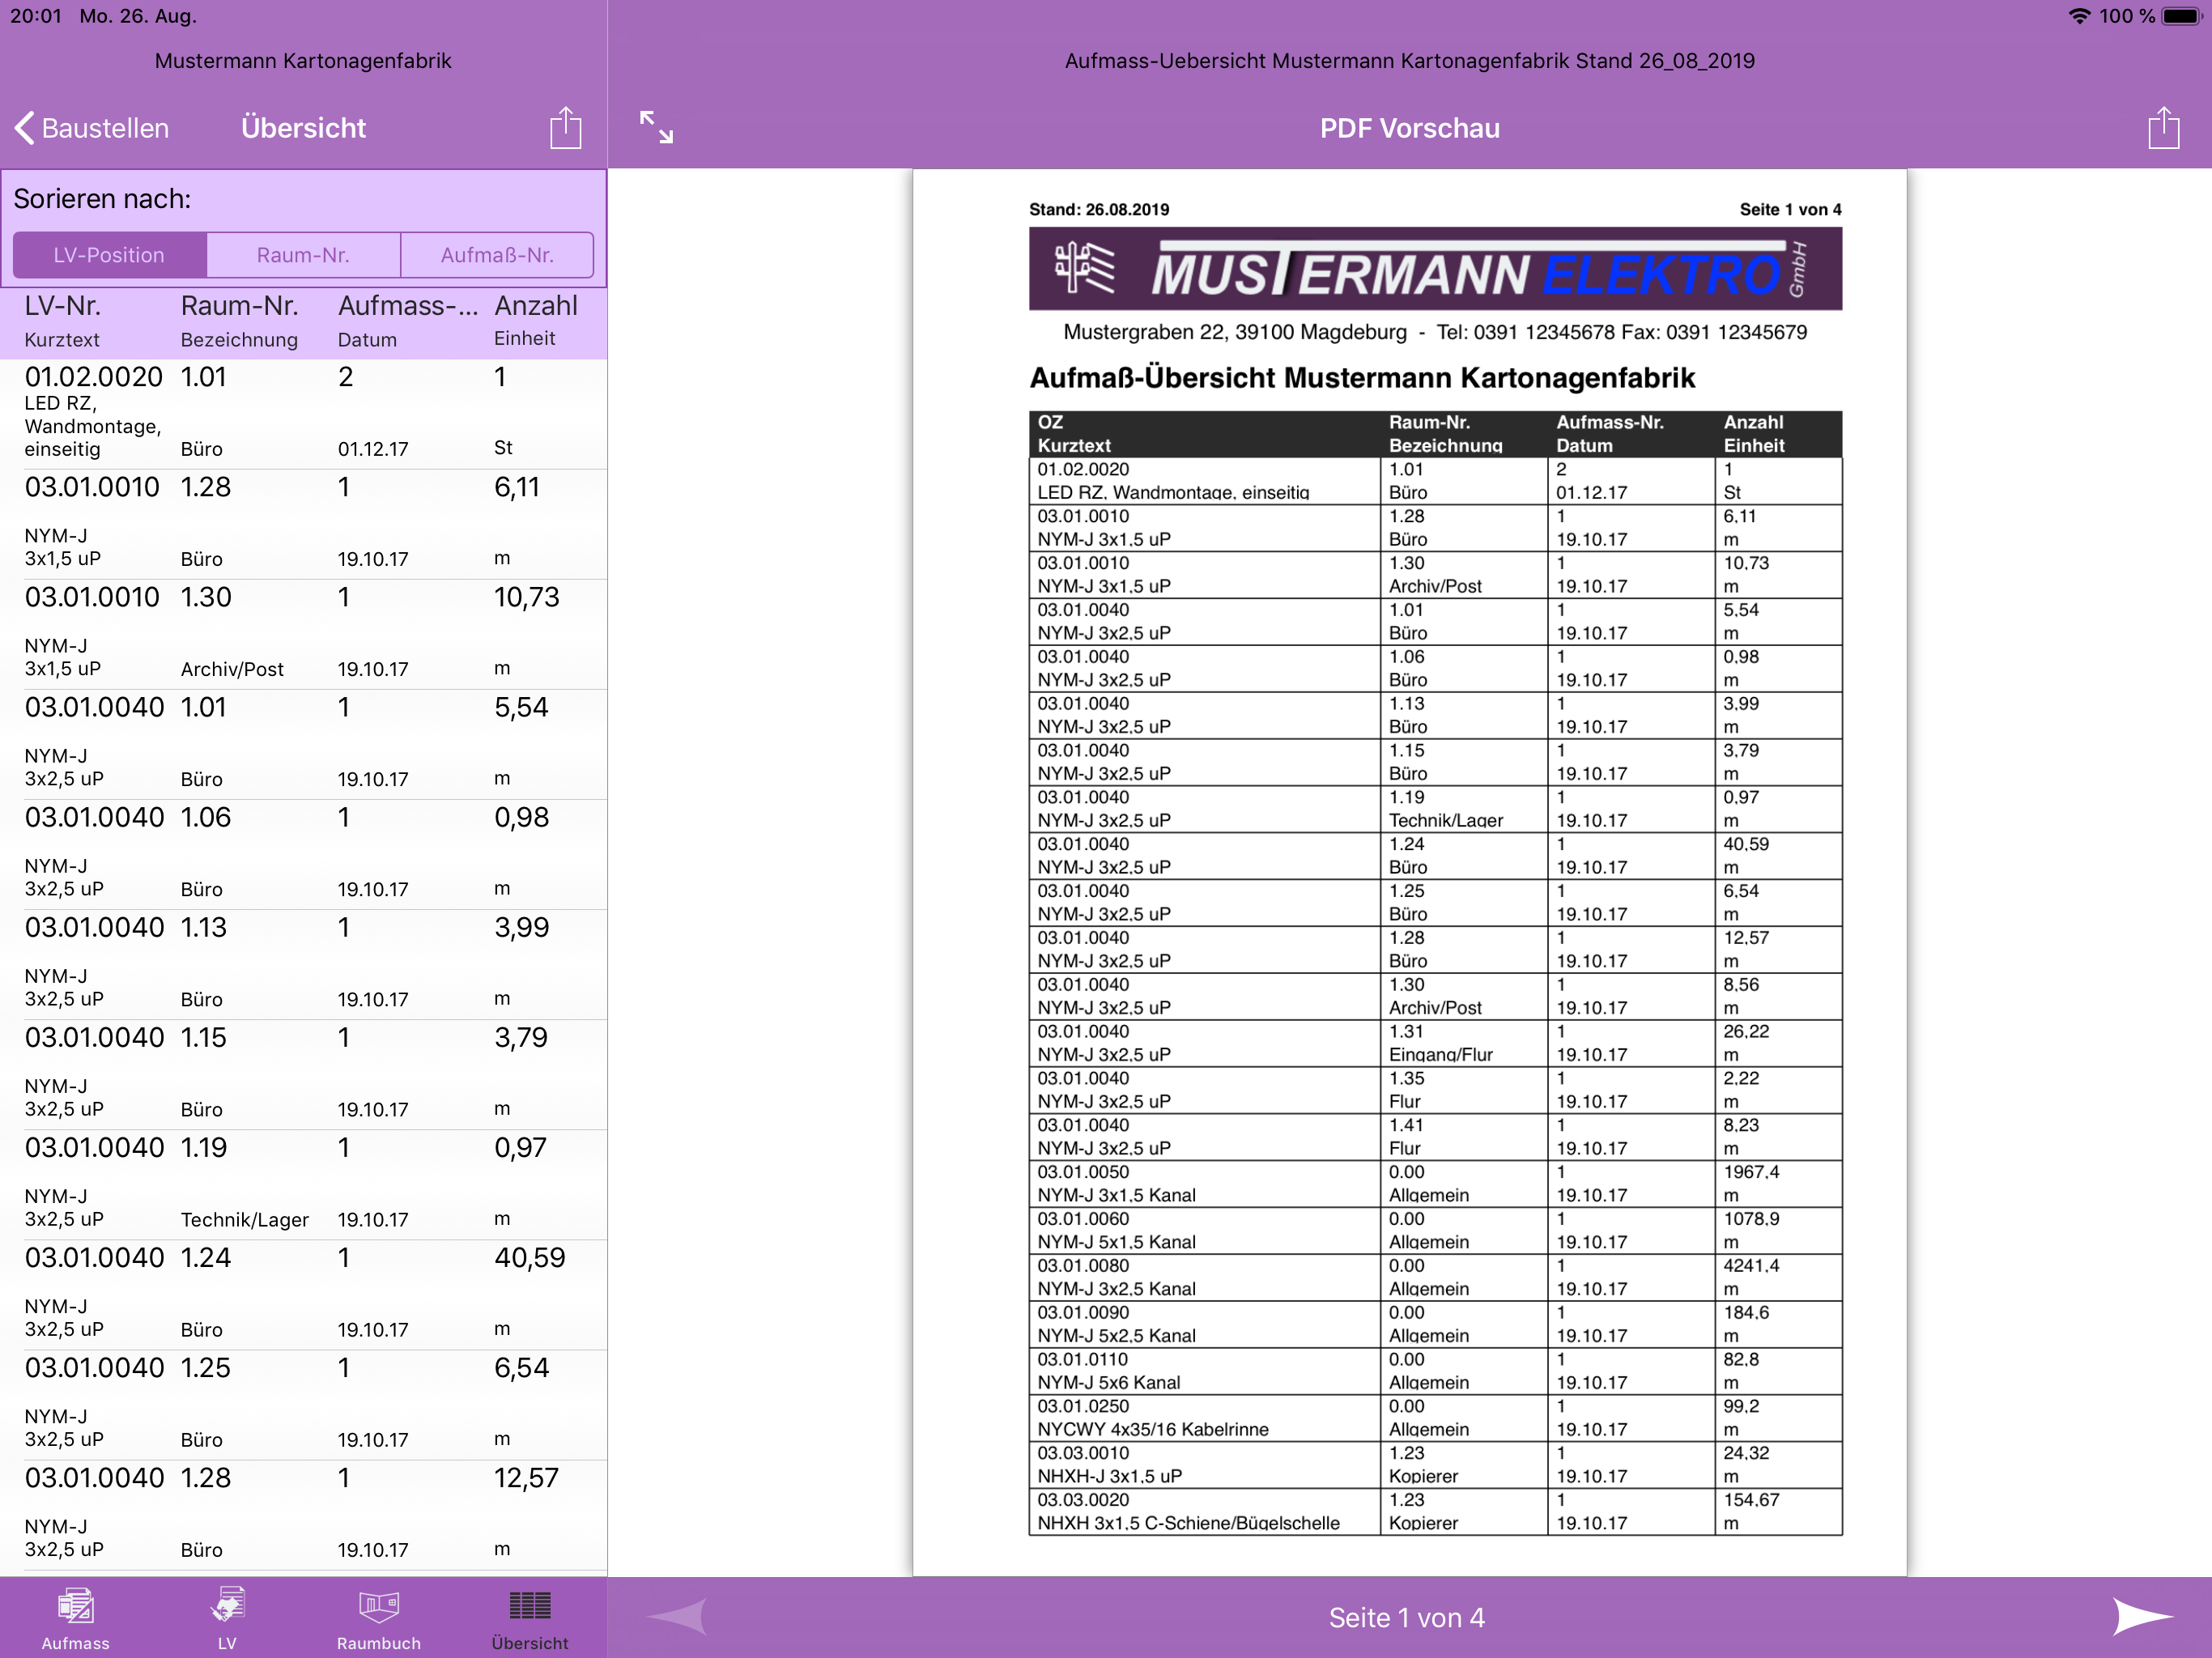2212x1658 pixels.
Task: Tap 'Sorieren nach:' label
Action: click(x=102, y=199)
